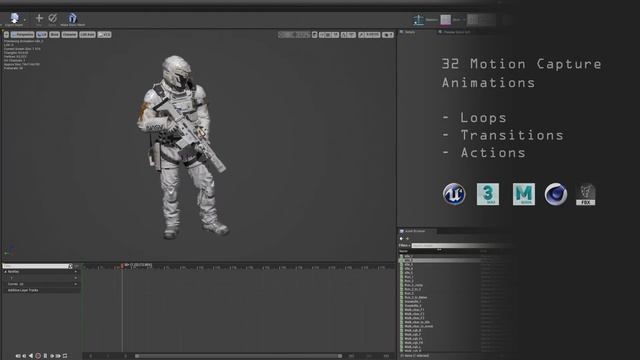Click the plus Key toolbar icon
Image resolution: width=640 pixels, height=360 pixels.
click(39, 18)
